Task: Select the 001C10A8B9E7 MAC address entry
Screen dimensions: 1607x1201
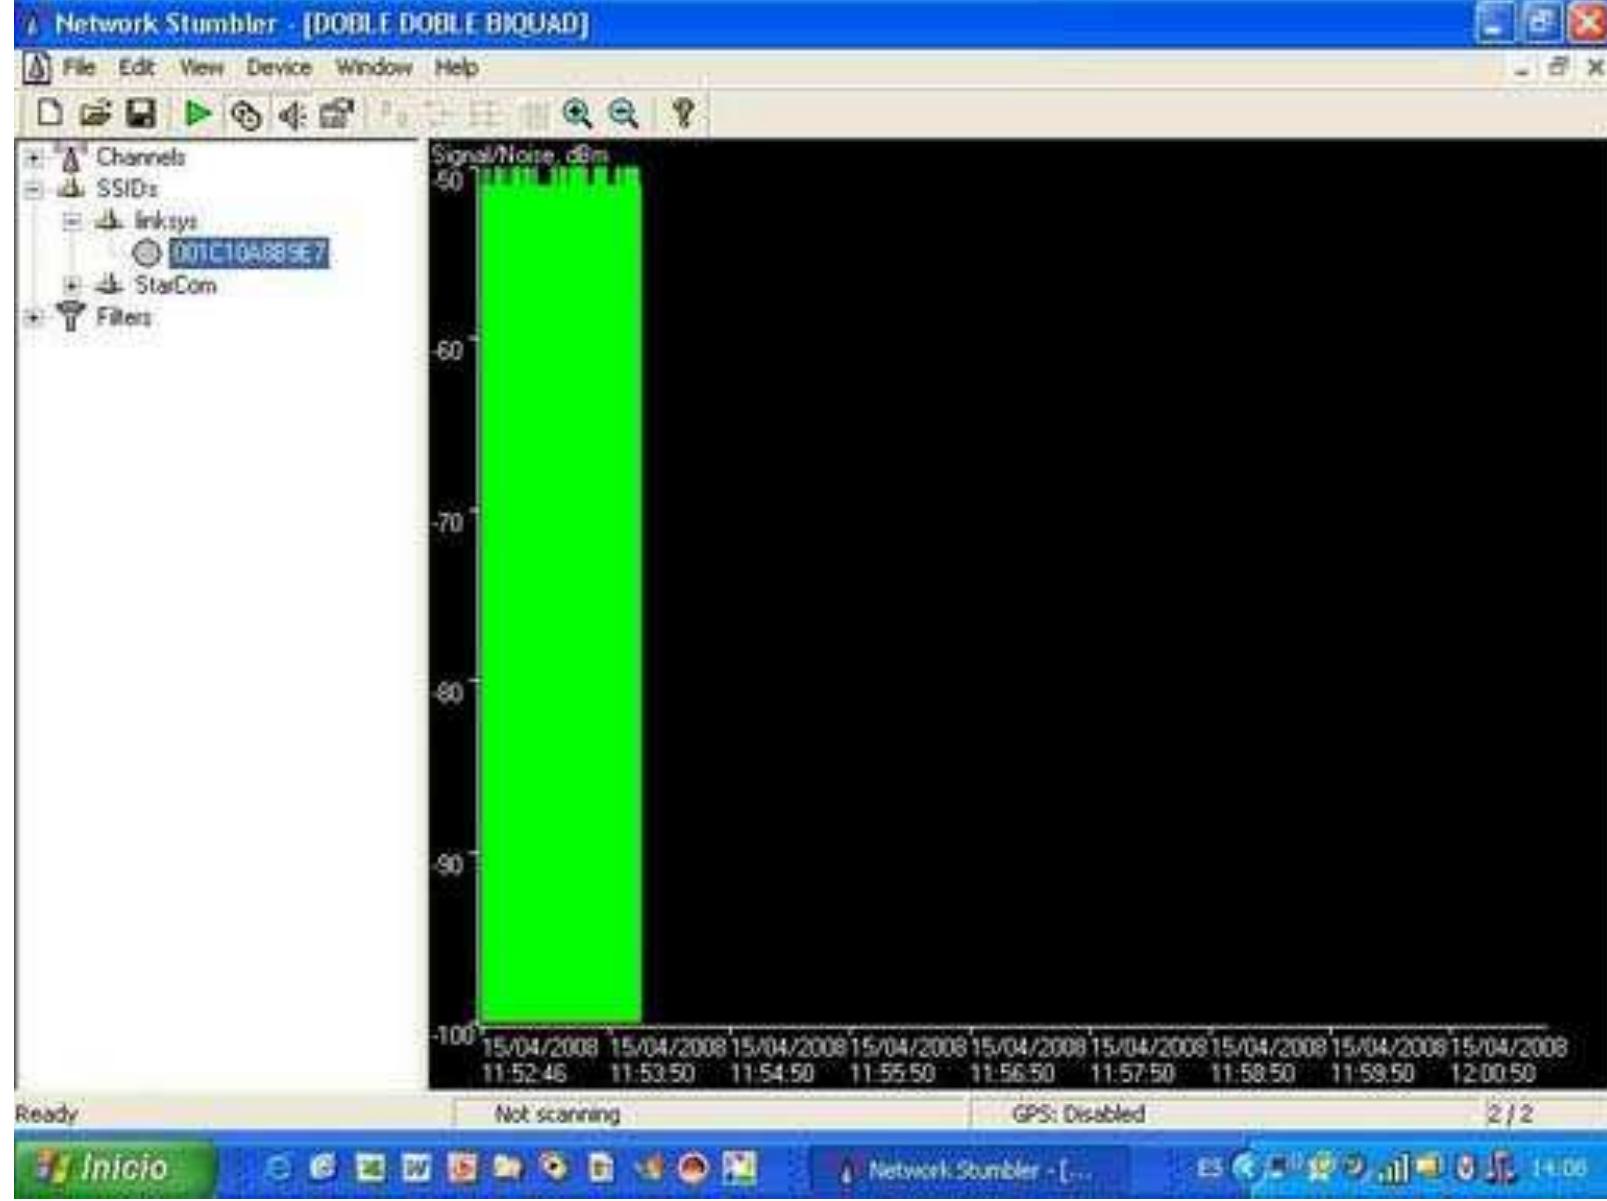Action: (x=248, y=253)
